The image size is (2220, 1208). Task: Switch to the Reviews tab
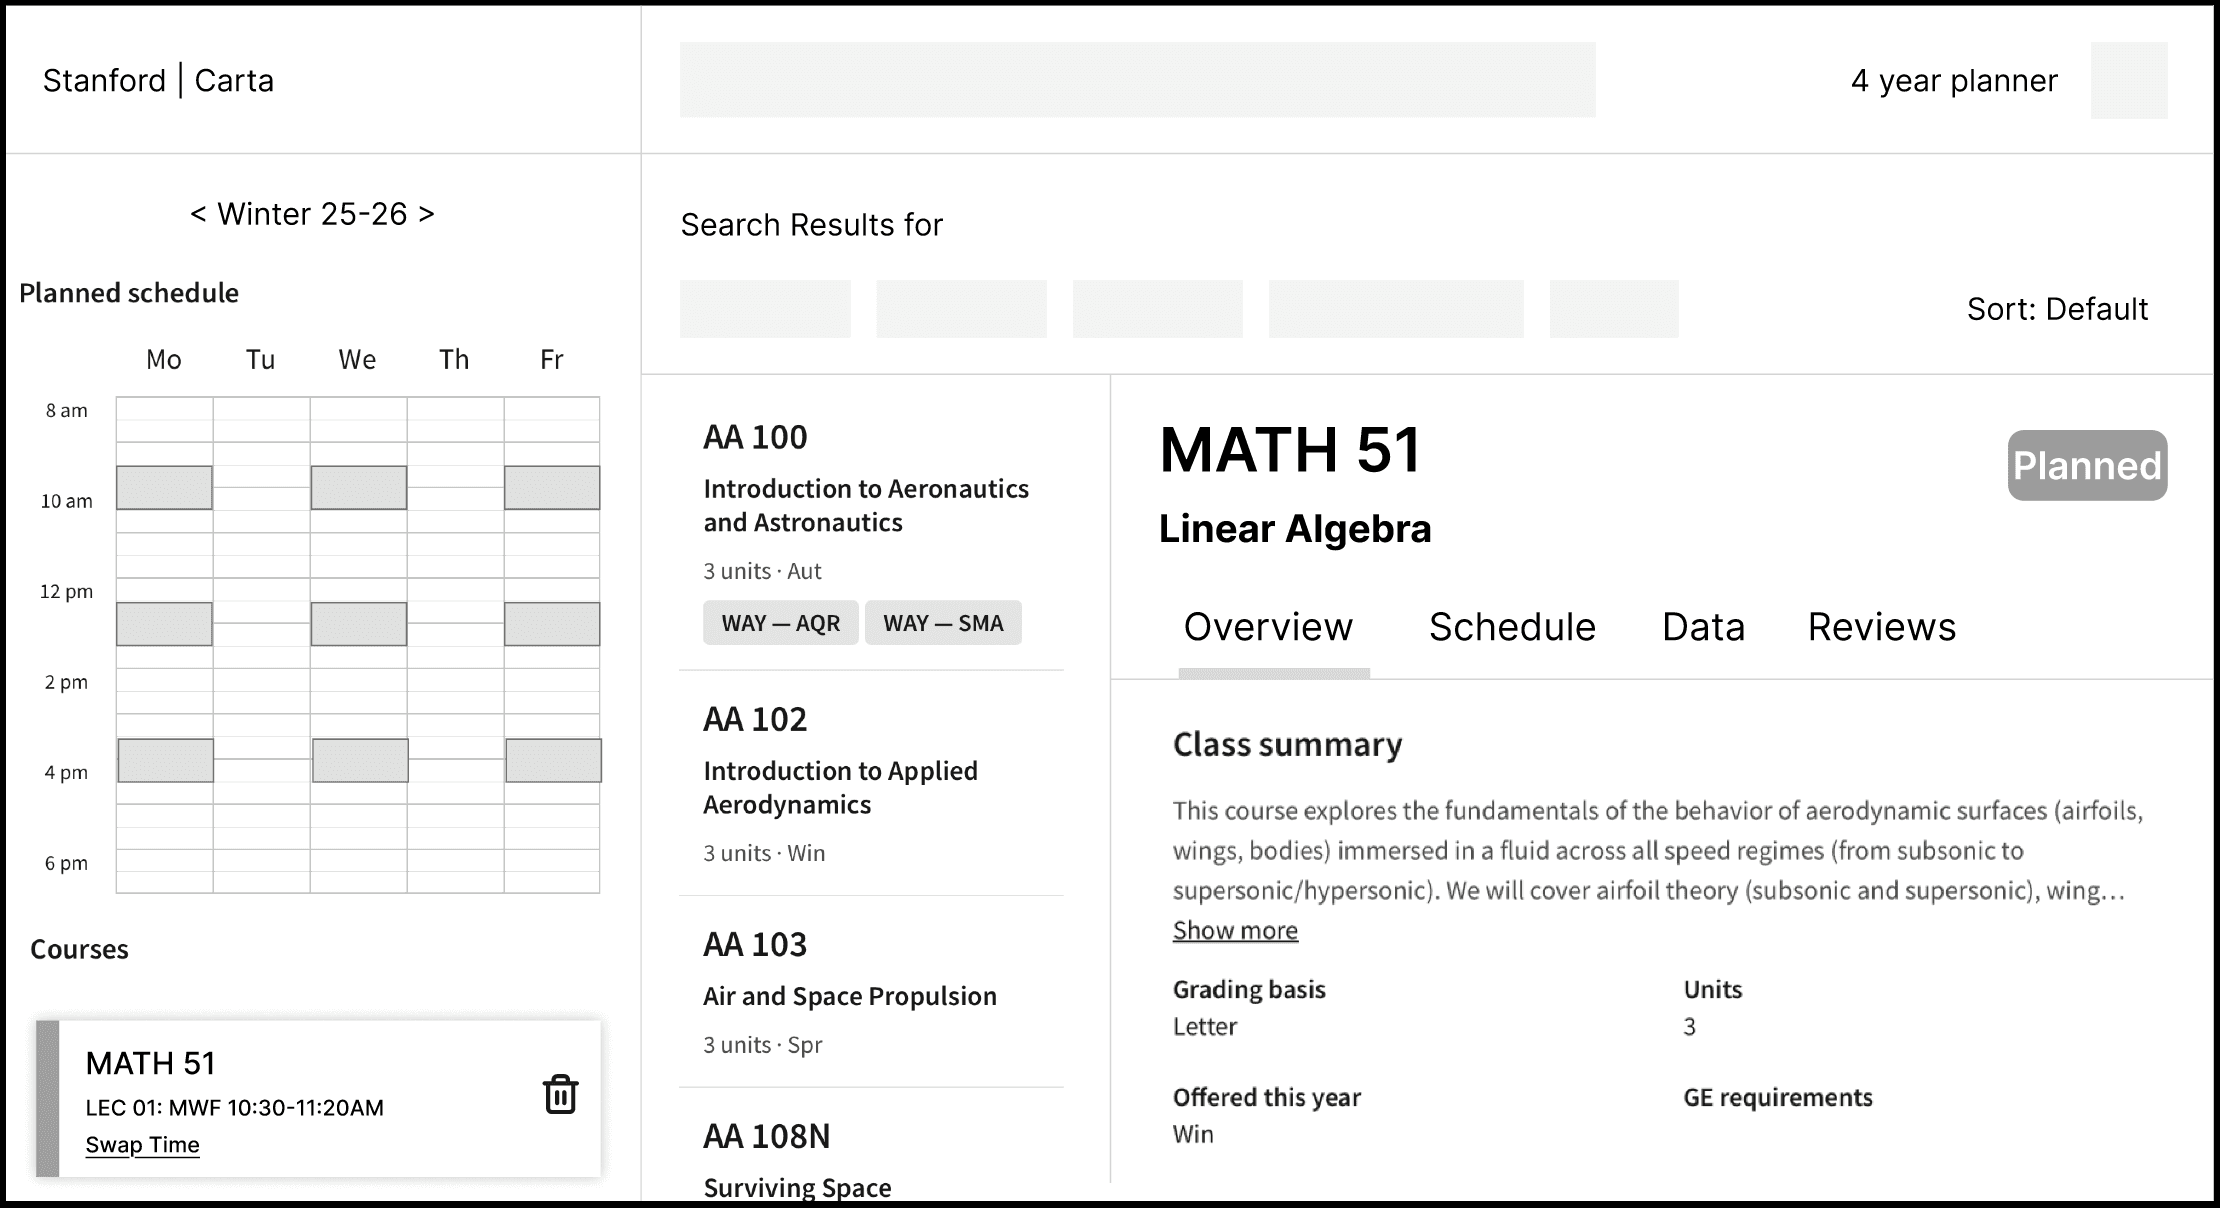point(1881,627)
